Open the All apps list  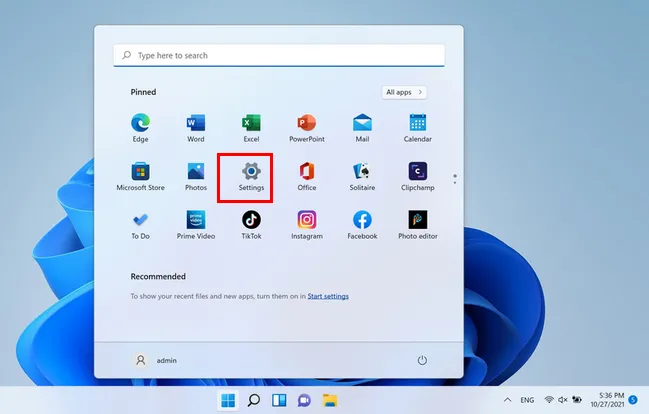pyautogui.click(x=404, y=92)
